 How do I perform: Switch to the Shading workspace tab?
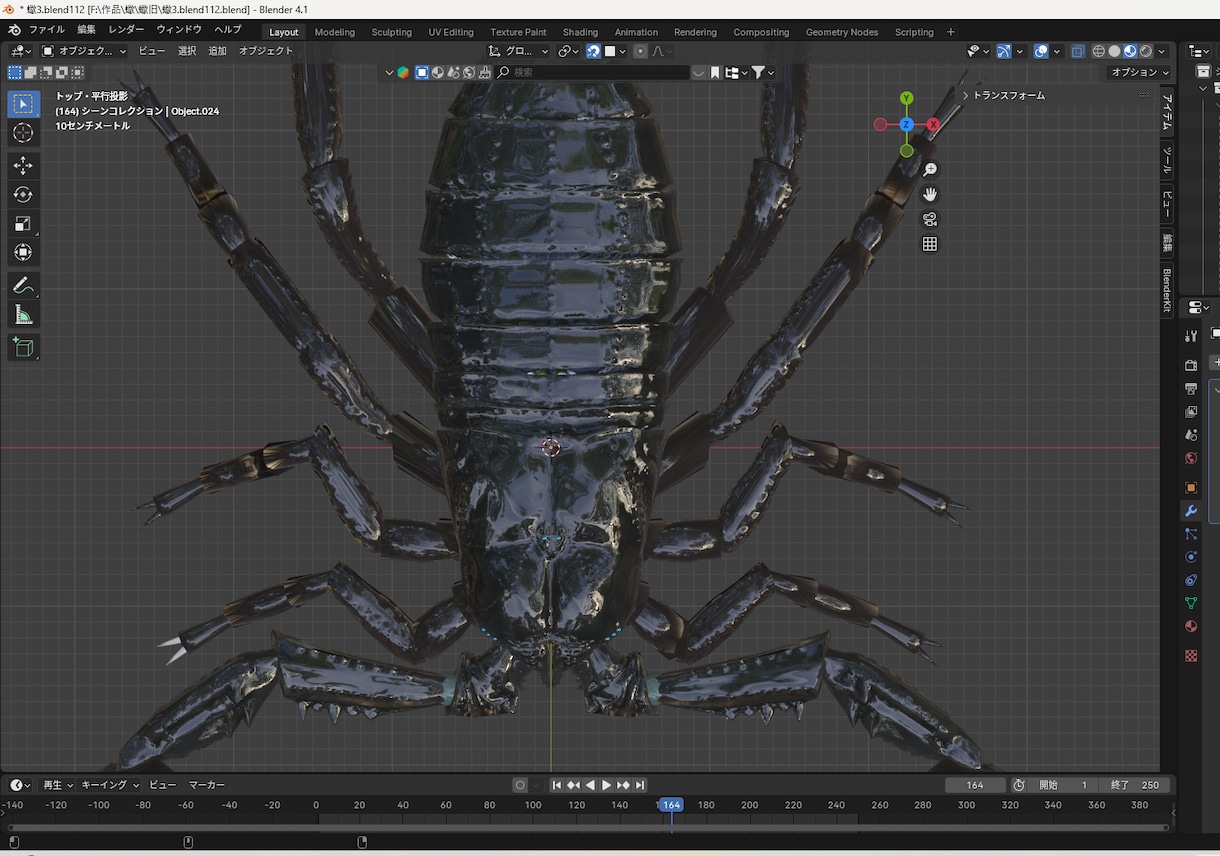coord(580,32)
